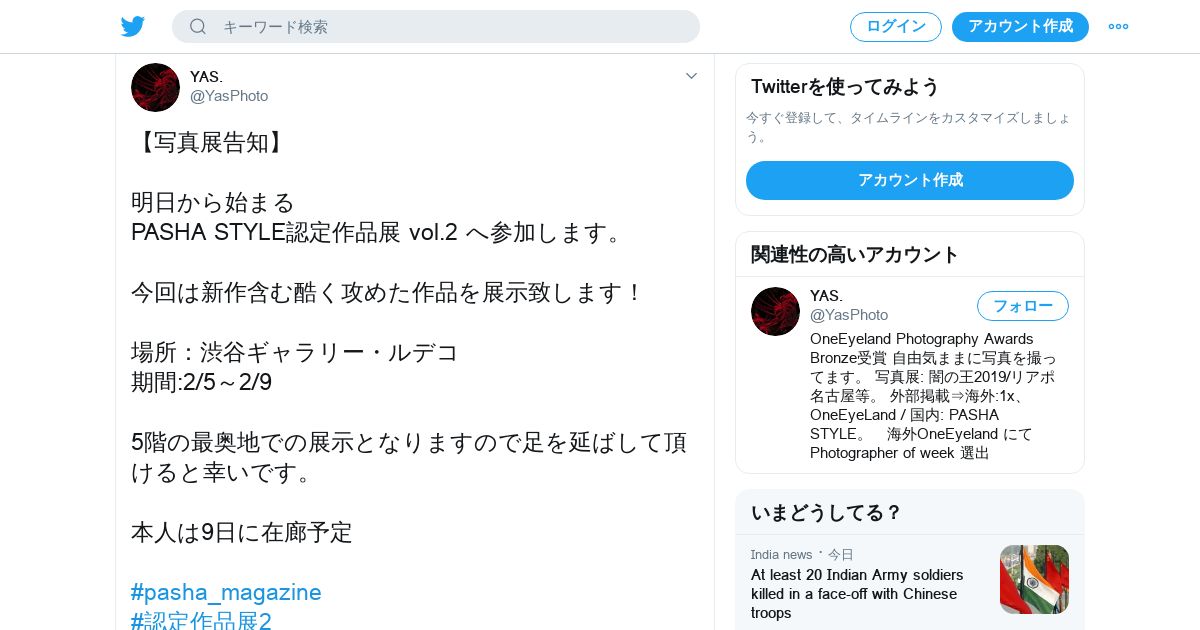Open the YAS. avatar in tweet header
Viewport: 1200px width, 630px height.
[x=155, y=87]
